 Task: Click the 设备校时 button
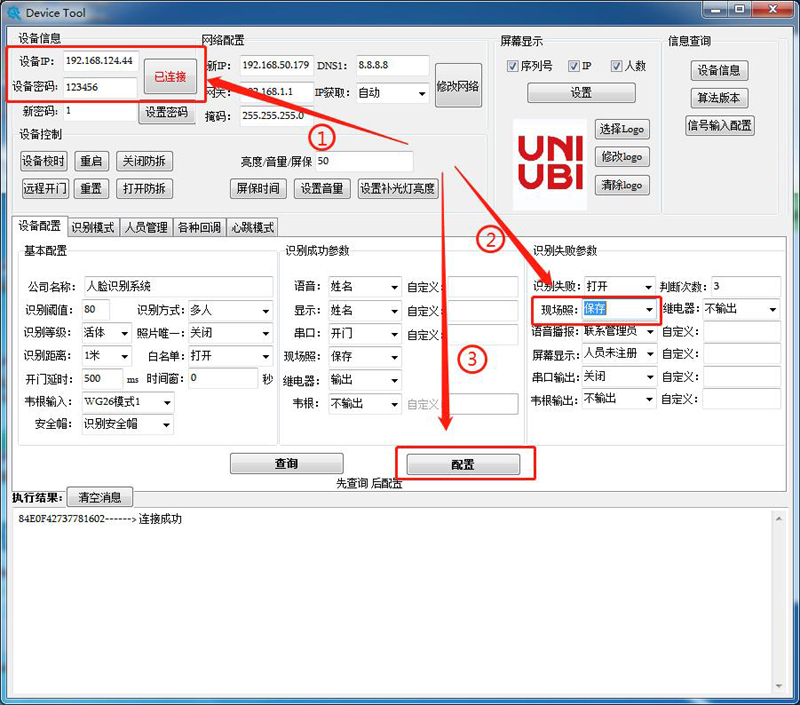(44, 161)
